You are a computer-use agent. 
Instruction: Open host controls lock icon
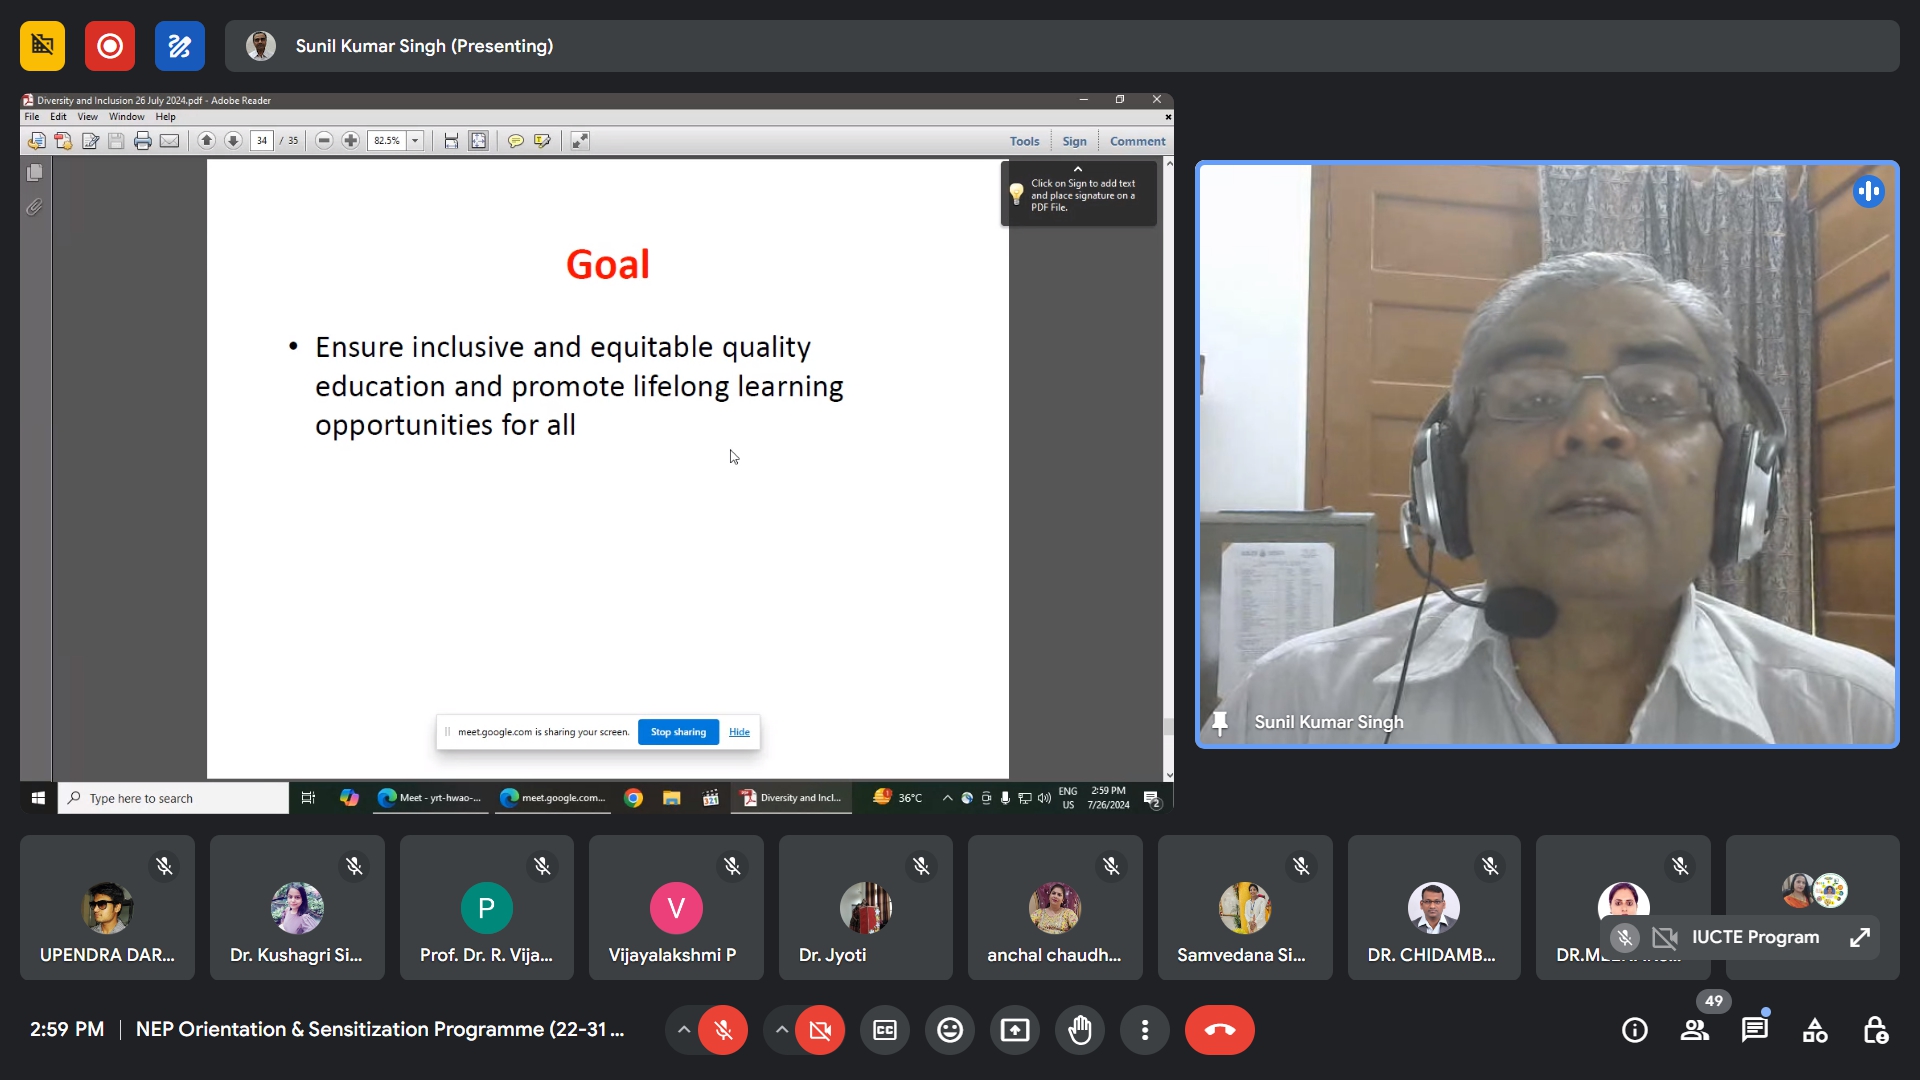tap(1875, 1030)
